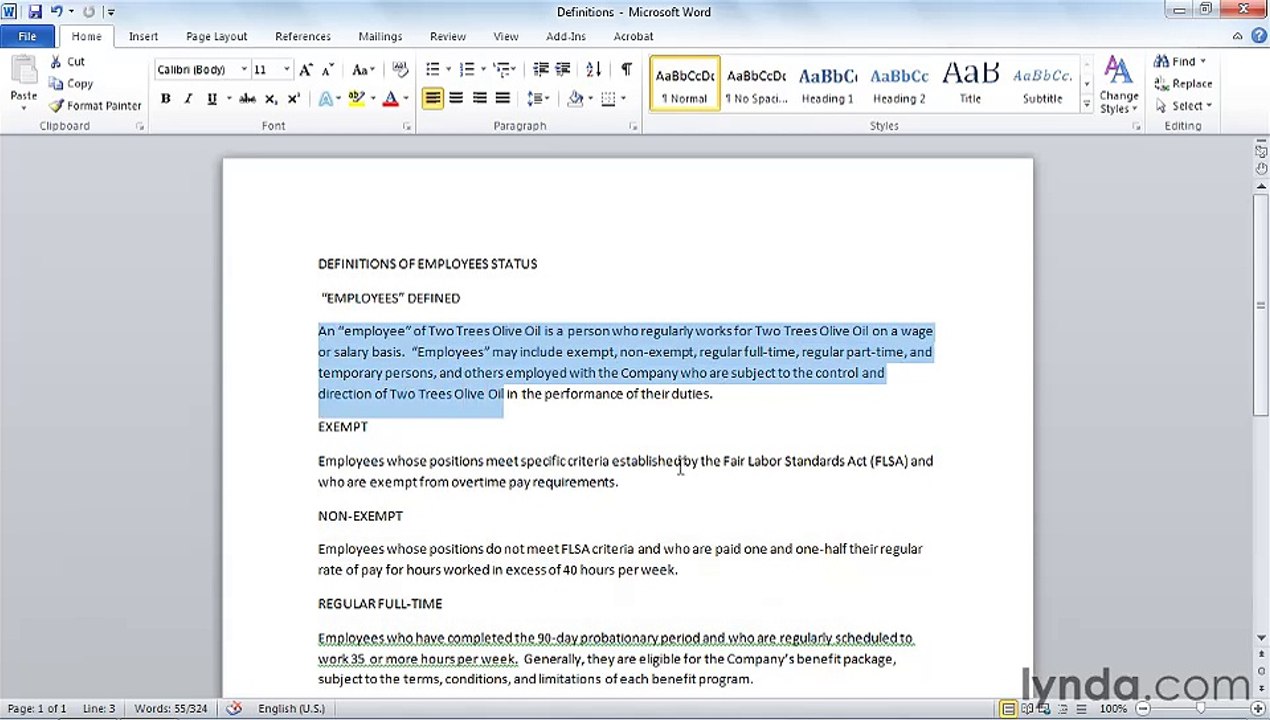1270x720 pixels.
Task: Apply the Heading 2 style
Action: pyautogui.click(x=899, y=84)
